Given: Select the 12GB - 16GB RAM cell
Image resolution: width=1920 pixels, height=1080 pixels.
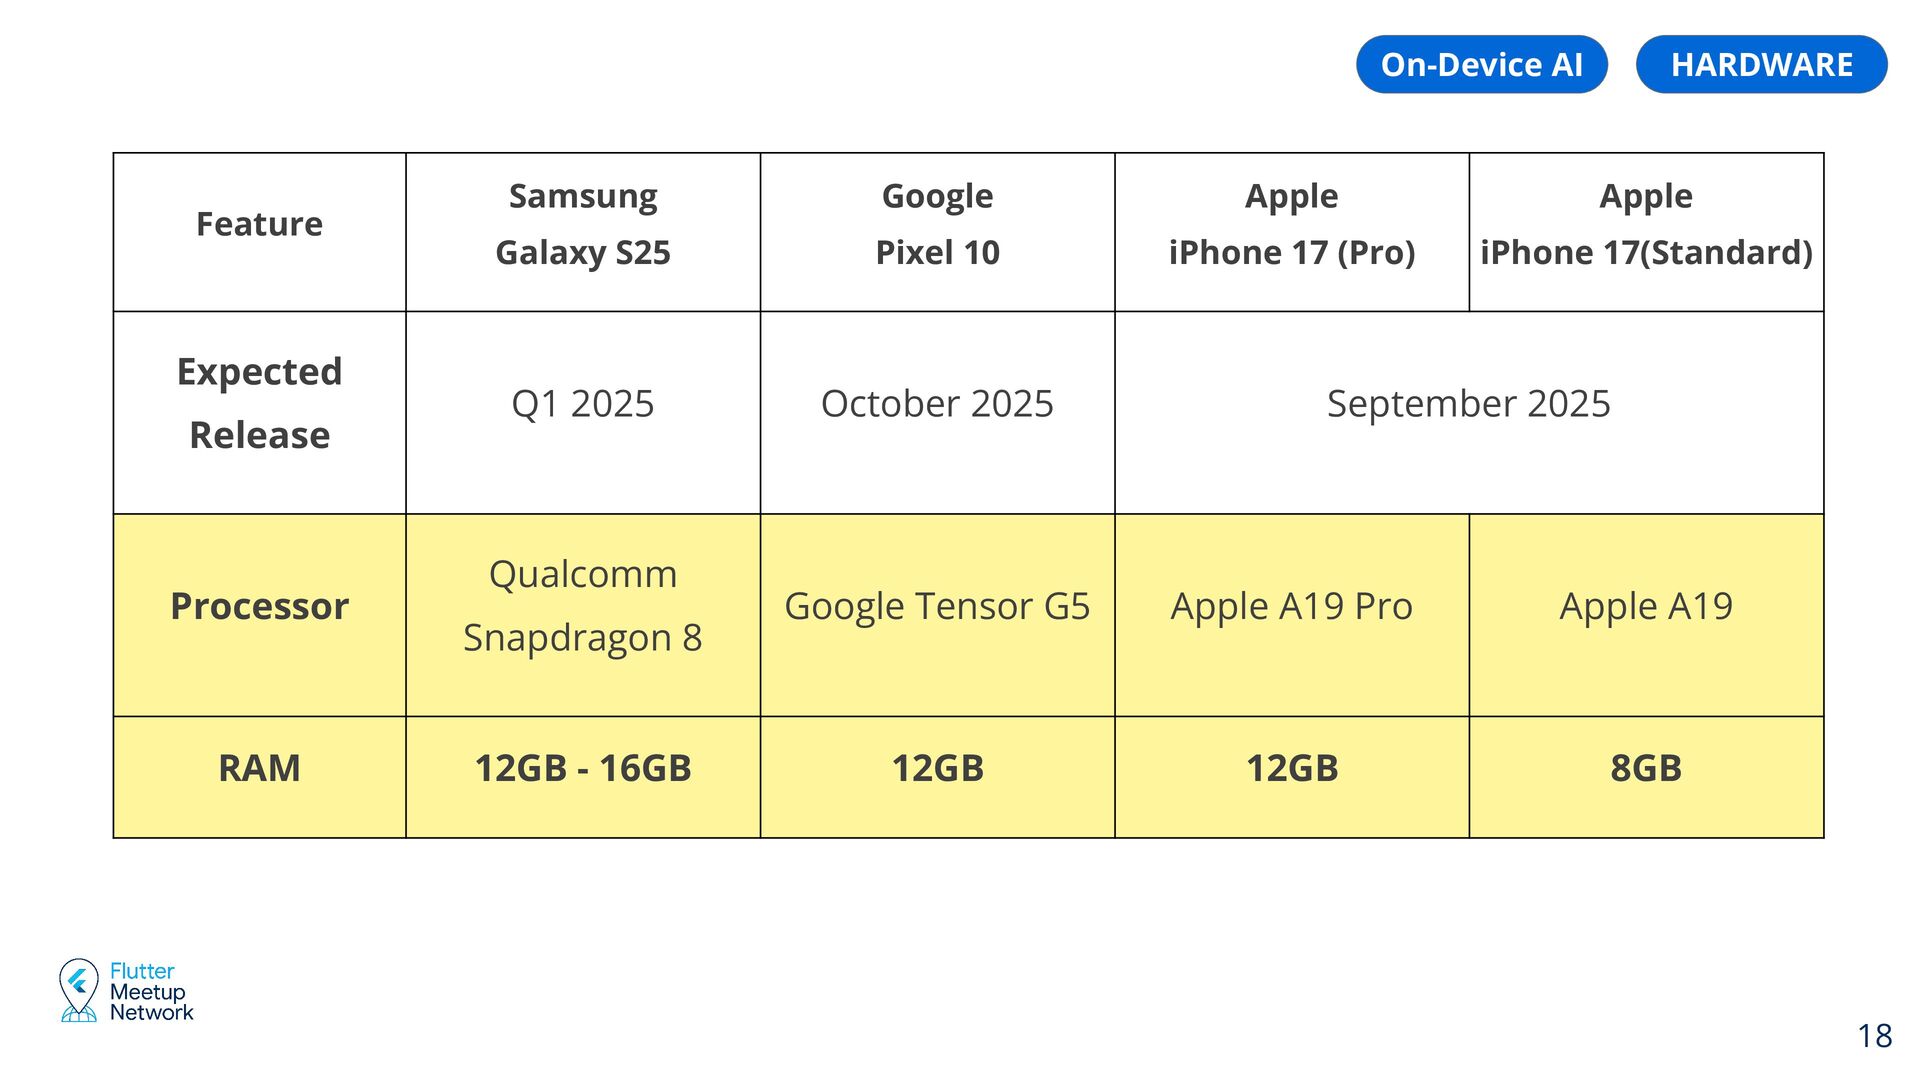Looking at the screenshot, I should point(583,769).
